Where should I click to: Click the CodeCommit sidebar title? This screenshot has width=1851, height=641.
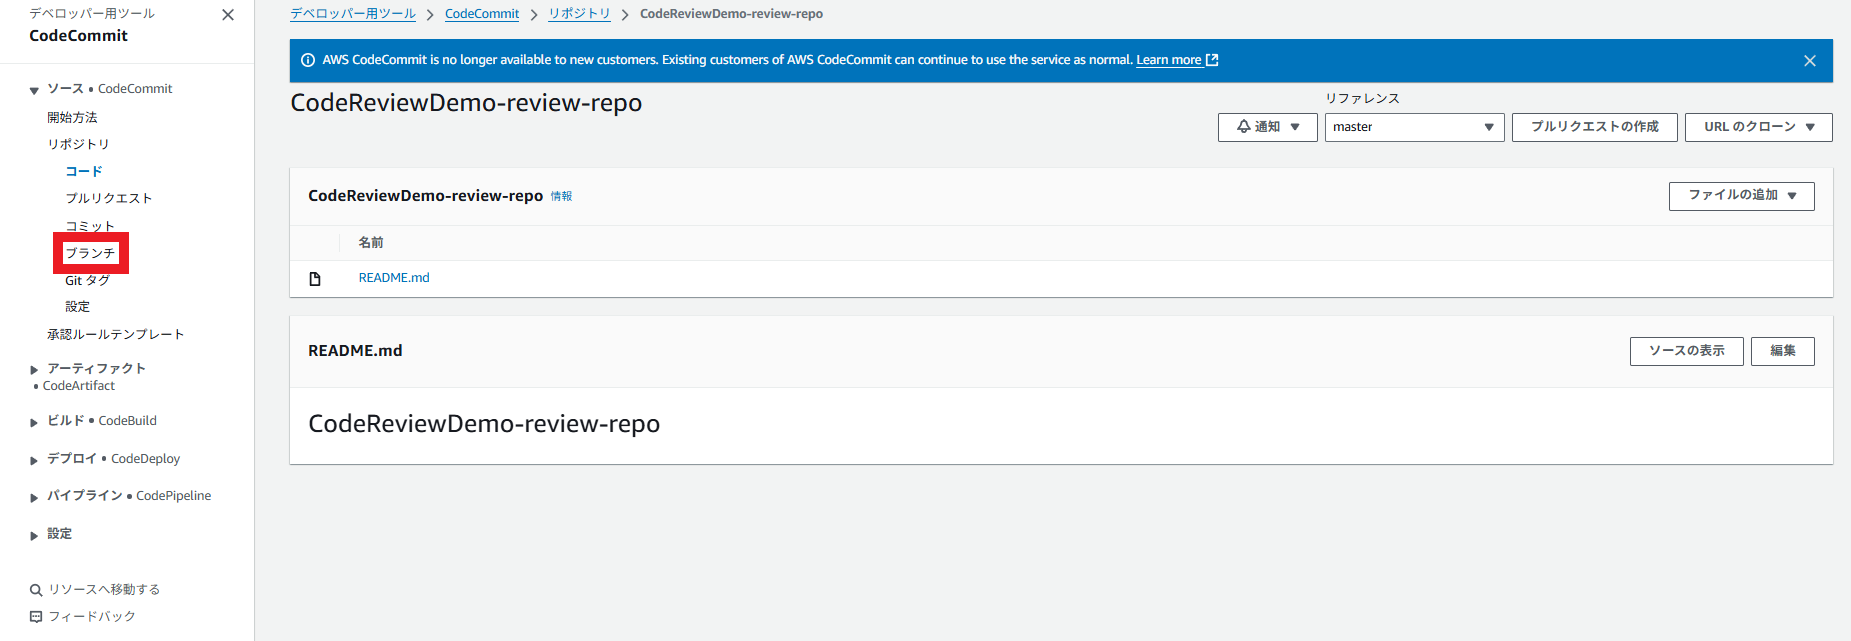point(78,36)
